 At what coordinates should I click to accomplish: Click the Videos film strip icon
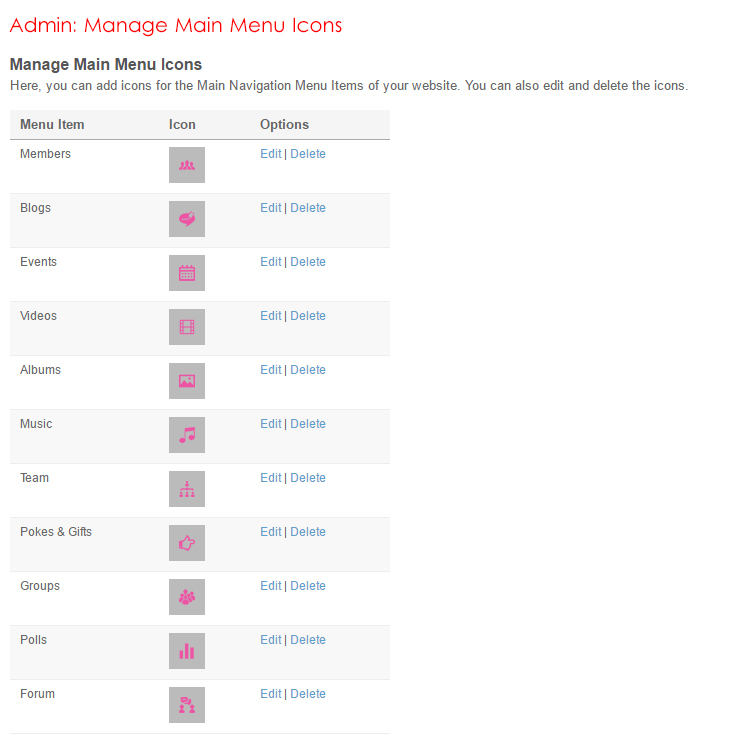187,327
